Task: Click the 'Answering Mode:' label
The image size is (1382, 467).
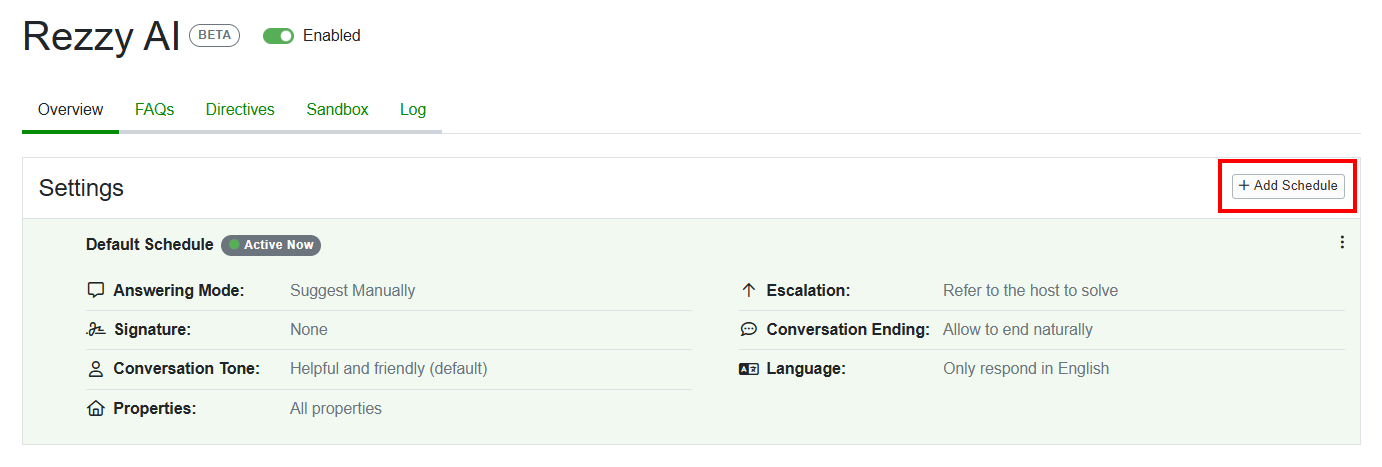Action: point(179,291)
